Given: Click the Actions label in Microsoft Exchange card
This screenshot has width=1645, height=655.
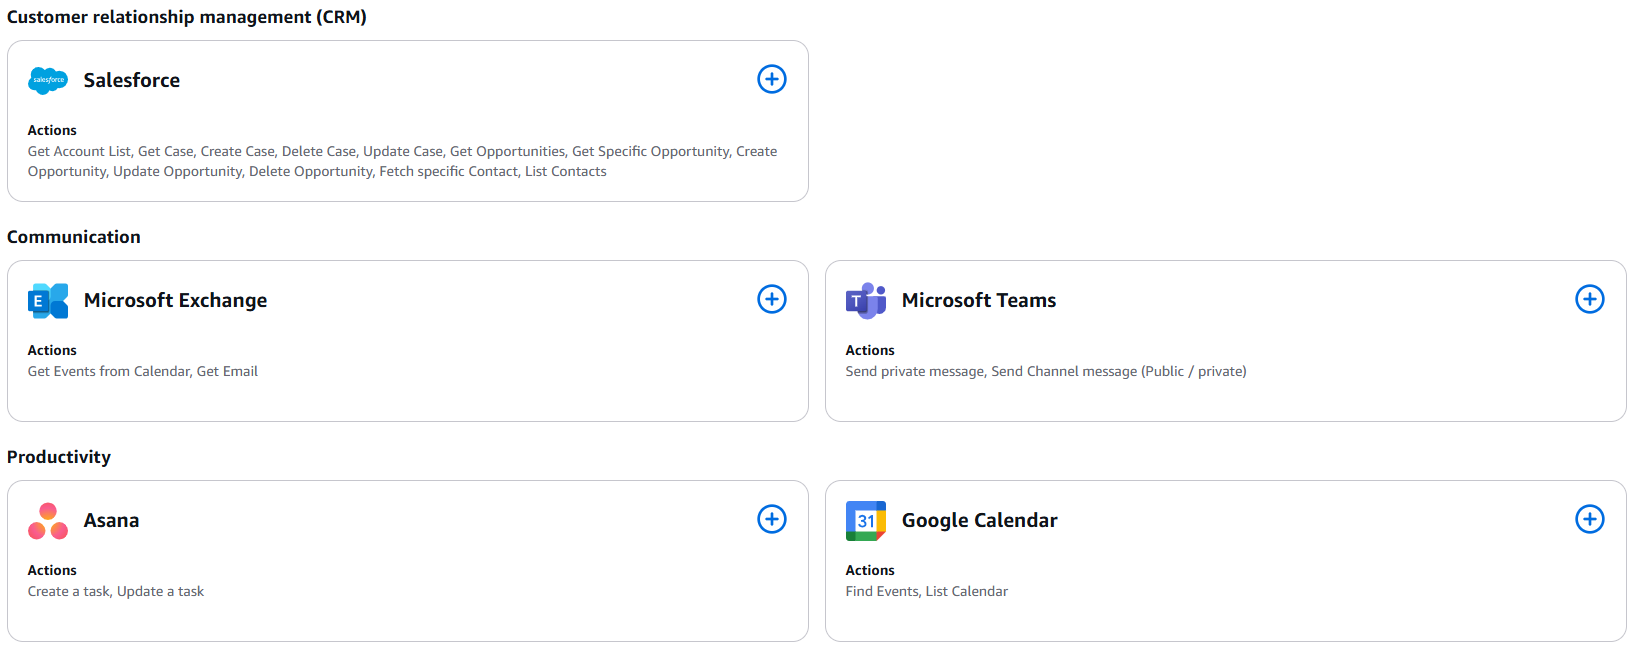Looking at the screenshot, I should coord(52,350).
